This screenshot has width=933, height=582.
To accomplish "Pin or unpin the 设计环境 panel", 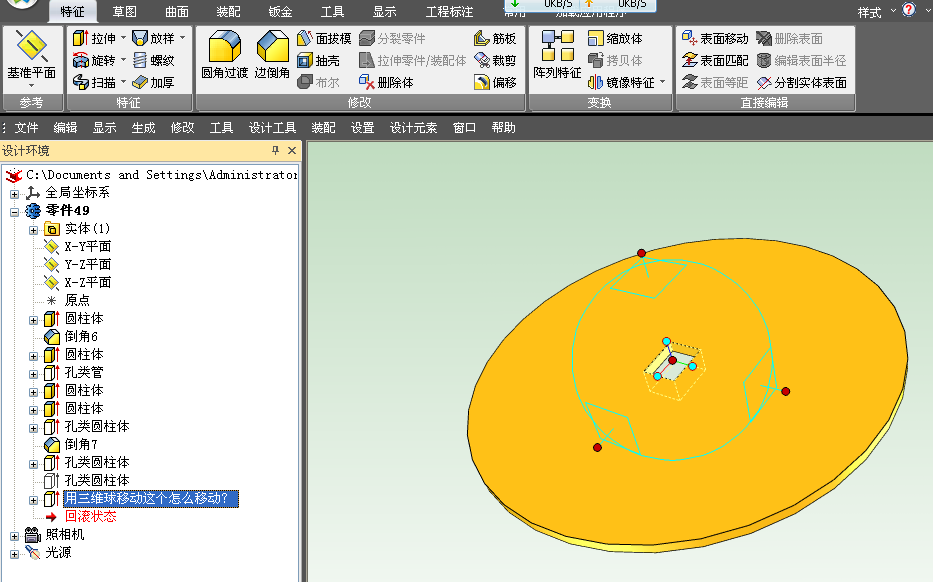I will click(x=276, y=151).
